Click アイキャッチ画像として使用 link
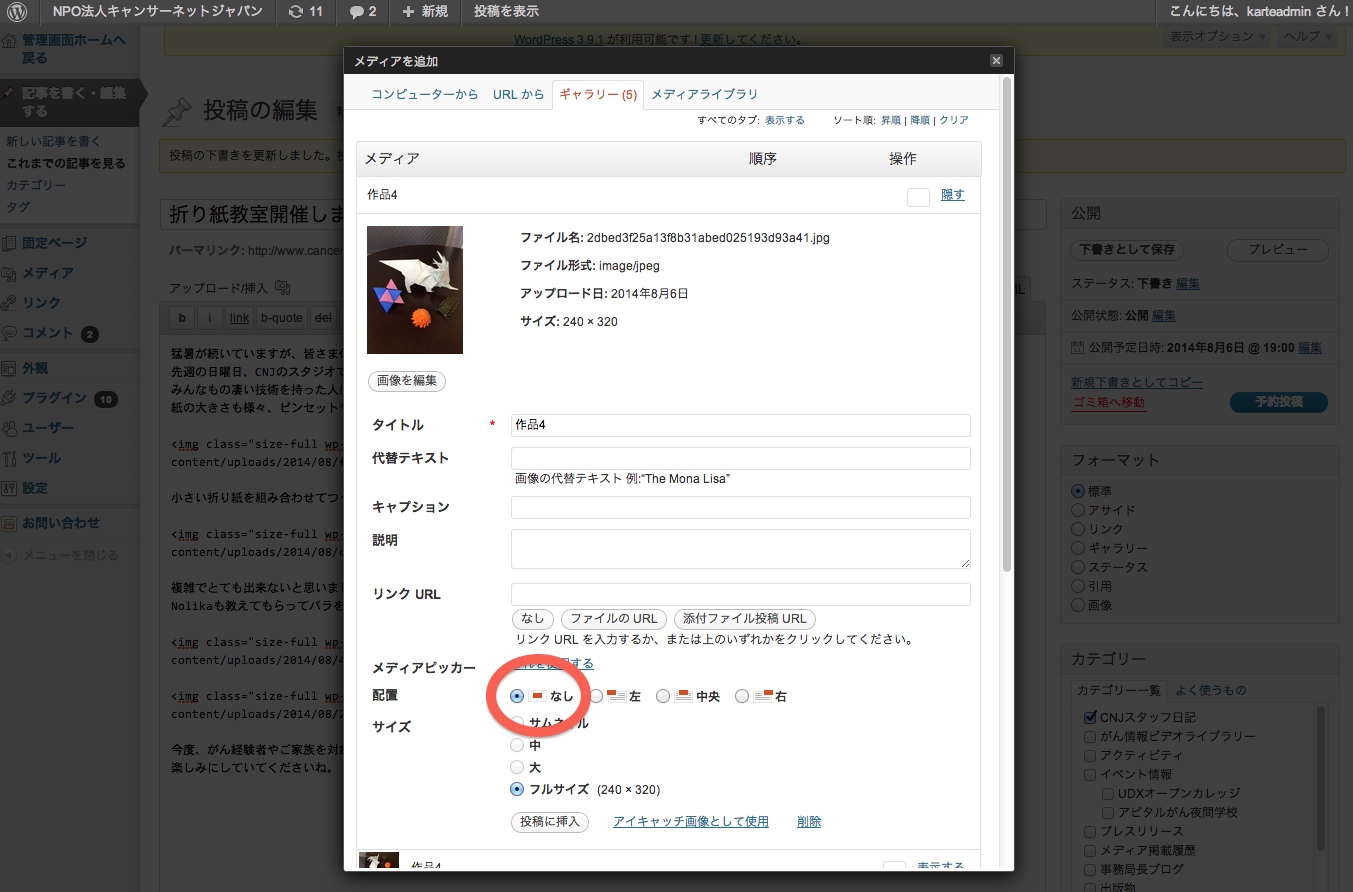Viewport: 1353px width, 892px height. pos(691,822)
